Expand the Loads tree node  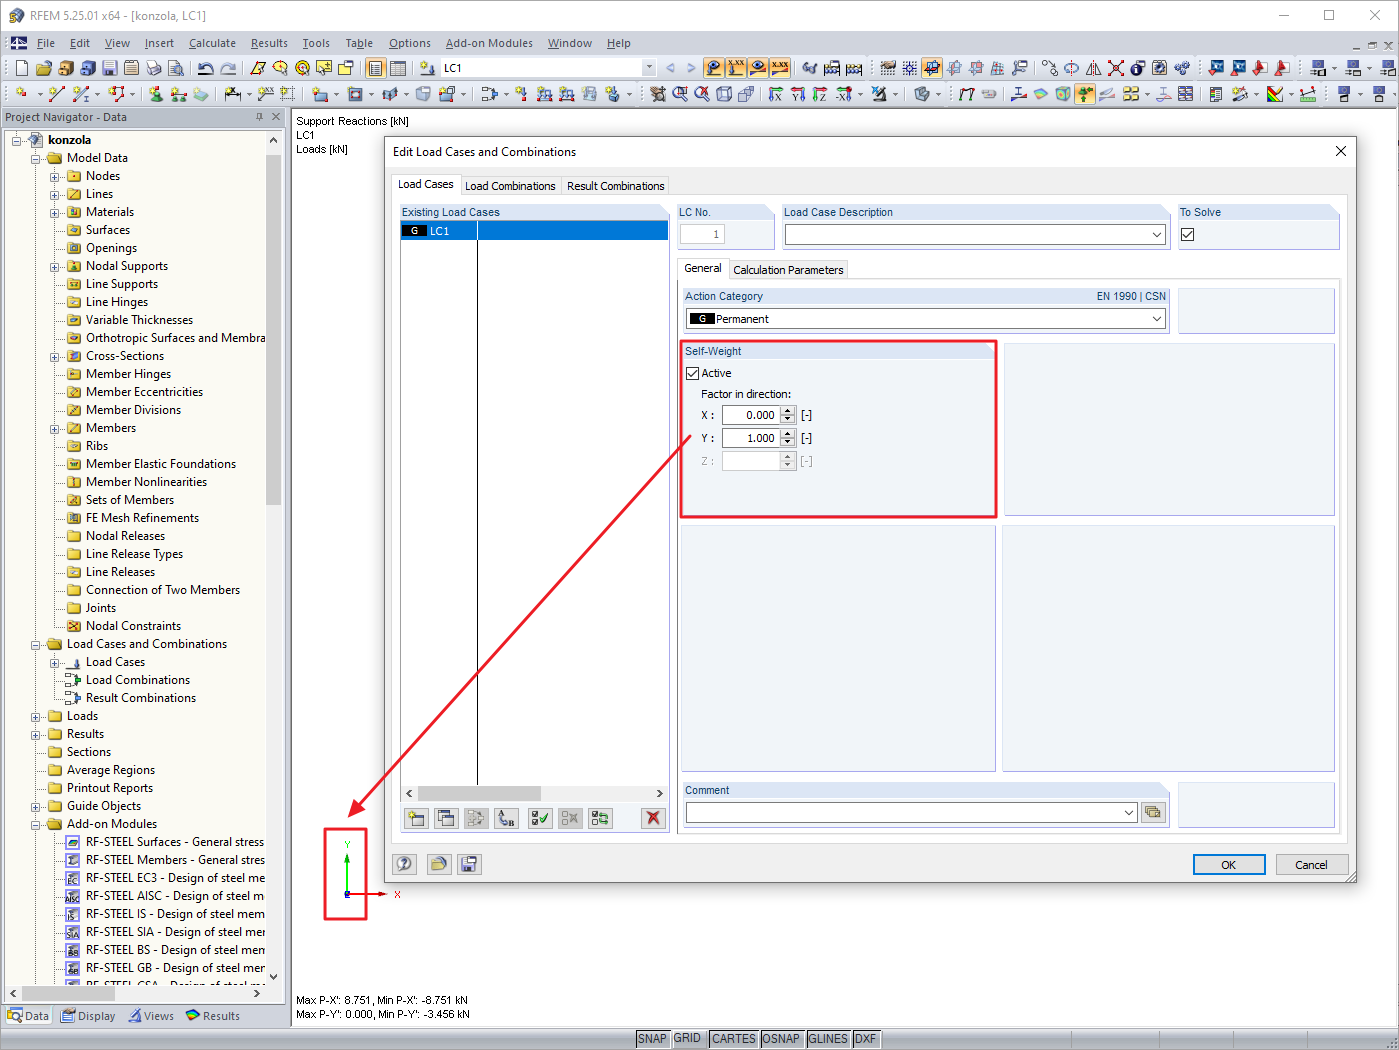click(x=36, y=716)
